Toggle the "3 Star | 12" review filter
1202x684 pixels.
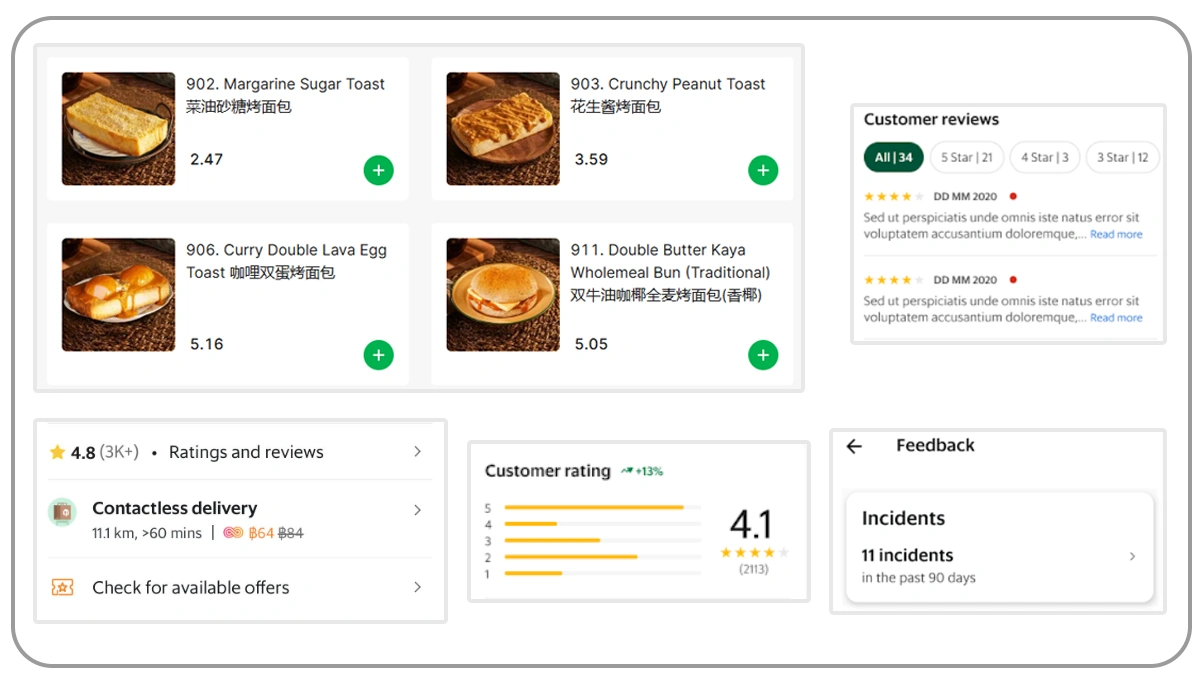(x=1122, y=157)
